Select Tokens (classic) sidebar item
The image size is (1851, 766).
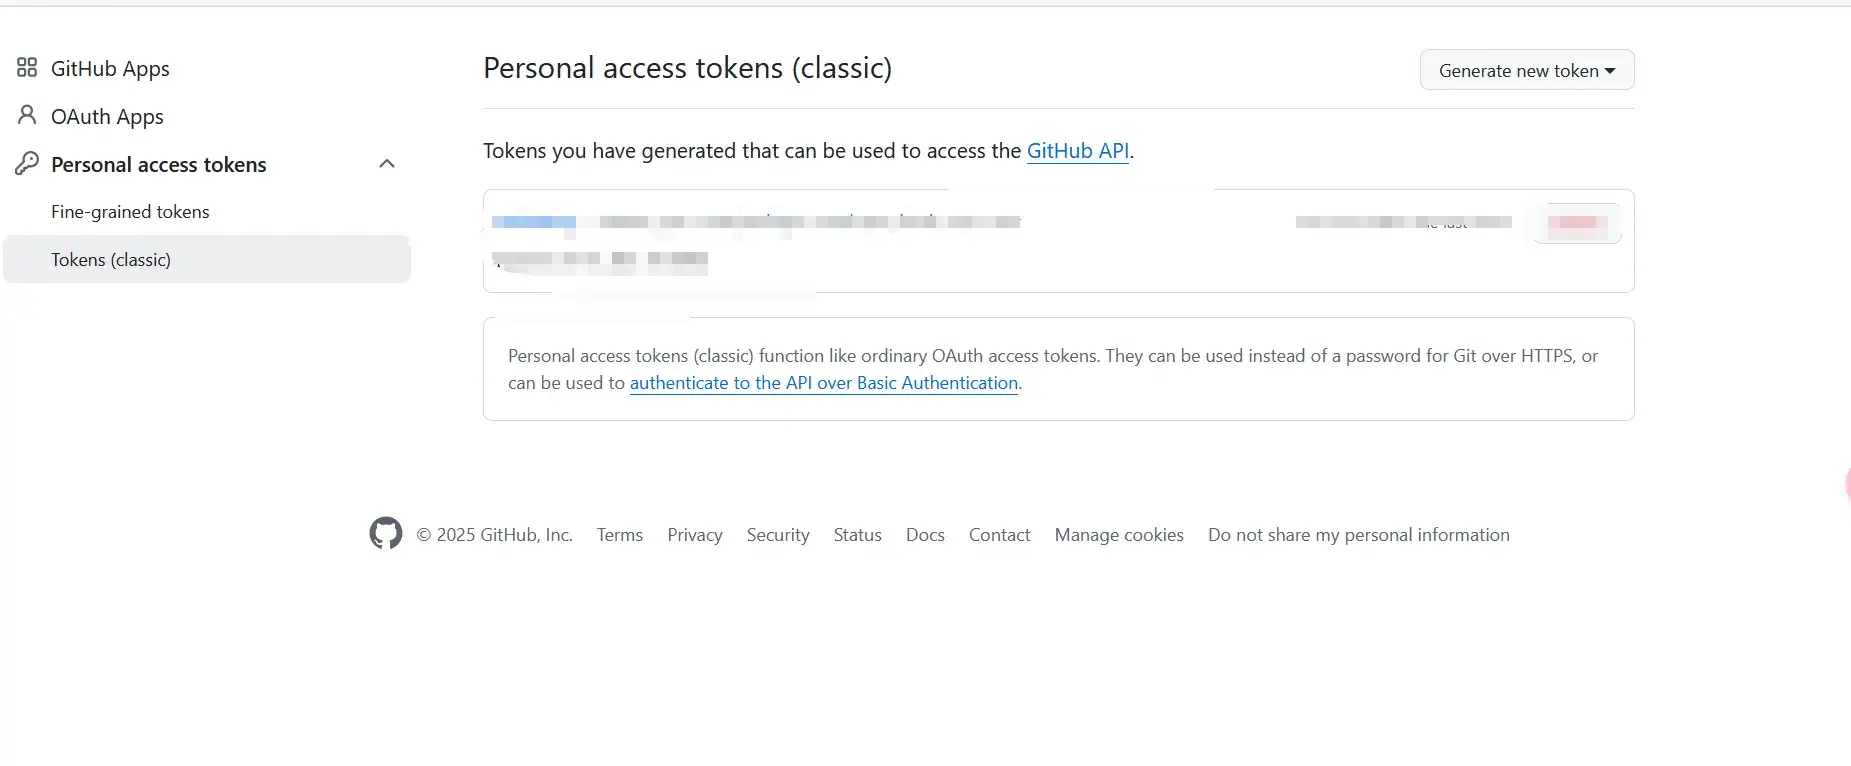pyautogui.click(x=111, y=260)
